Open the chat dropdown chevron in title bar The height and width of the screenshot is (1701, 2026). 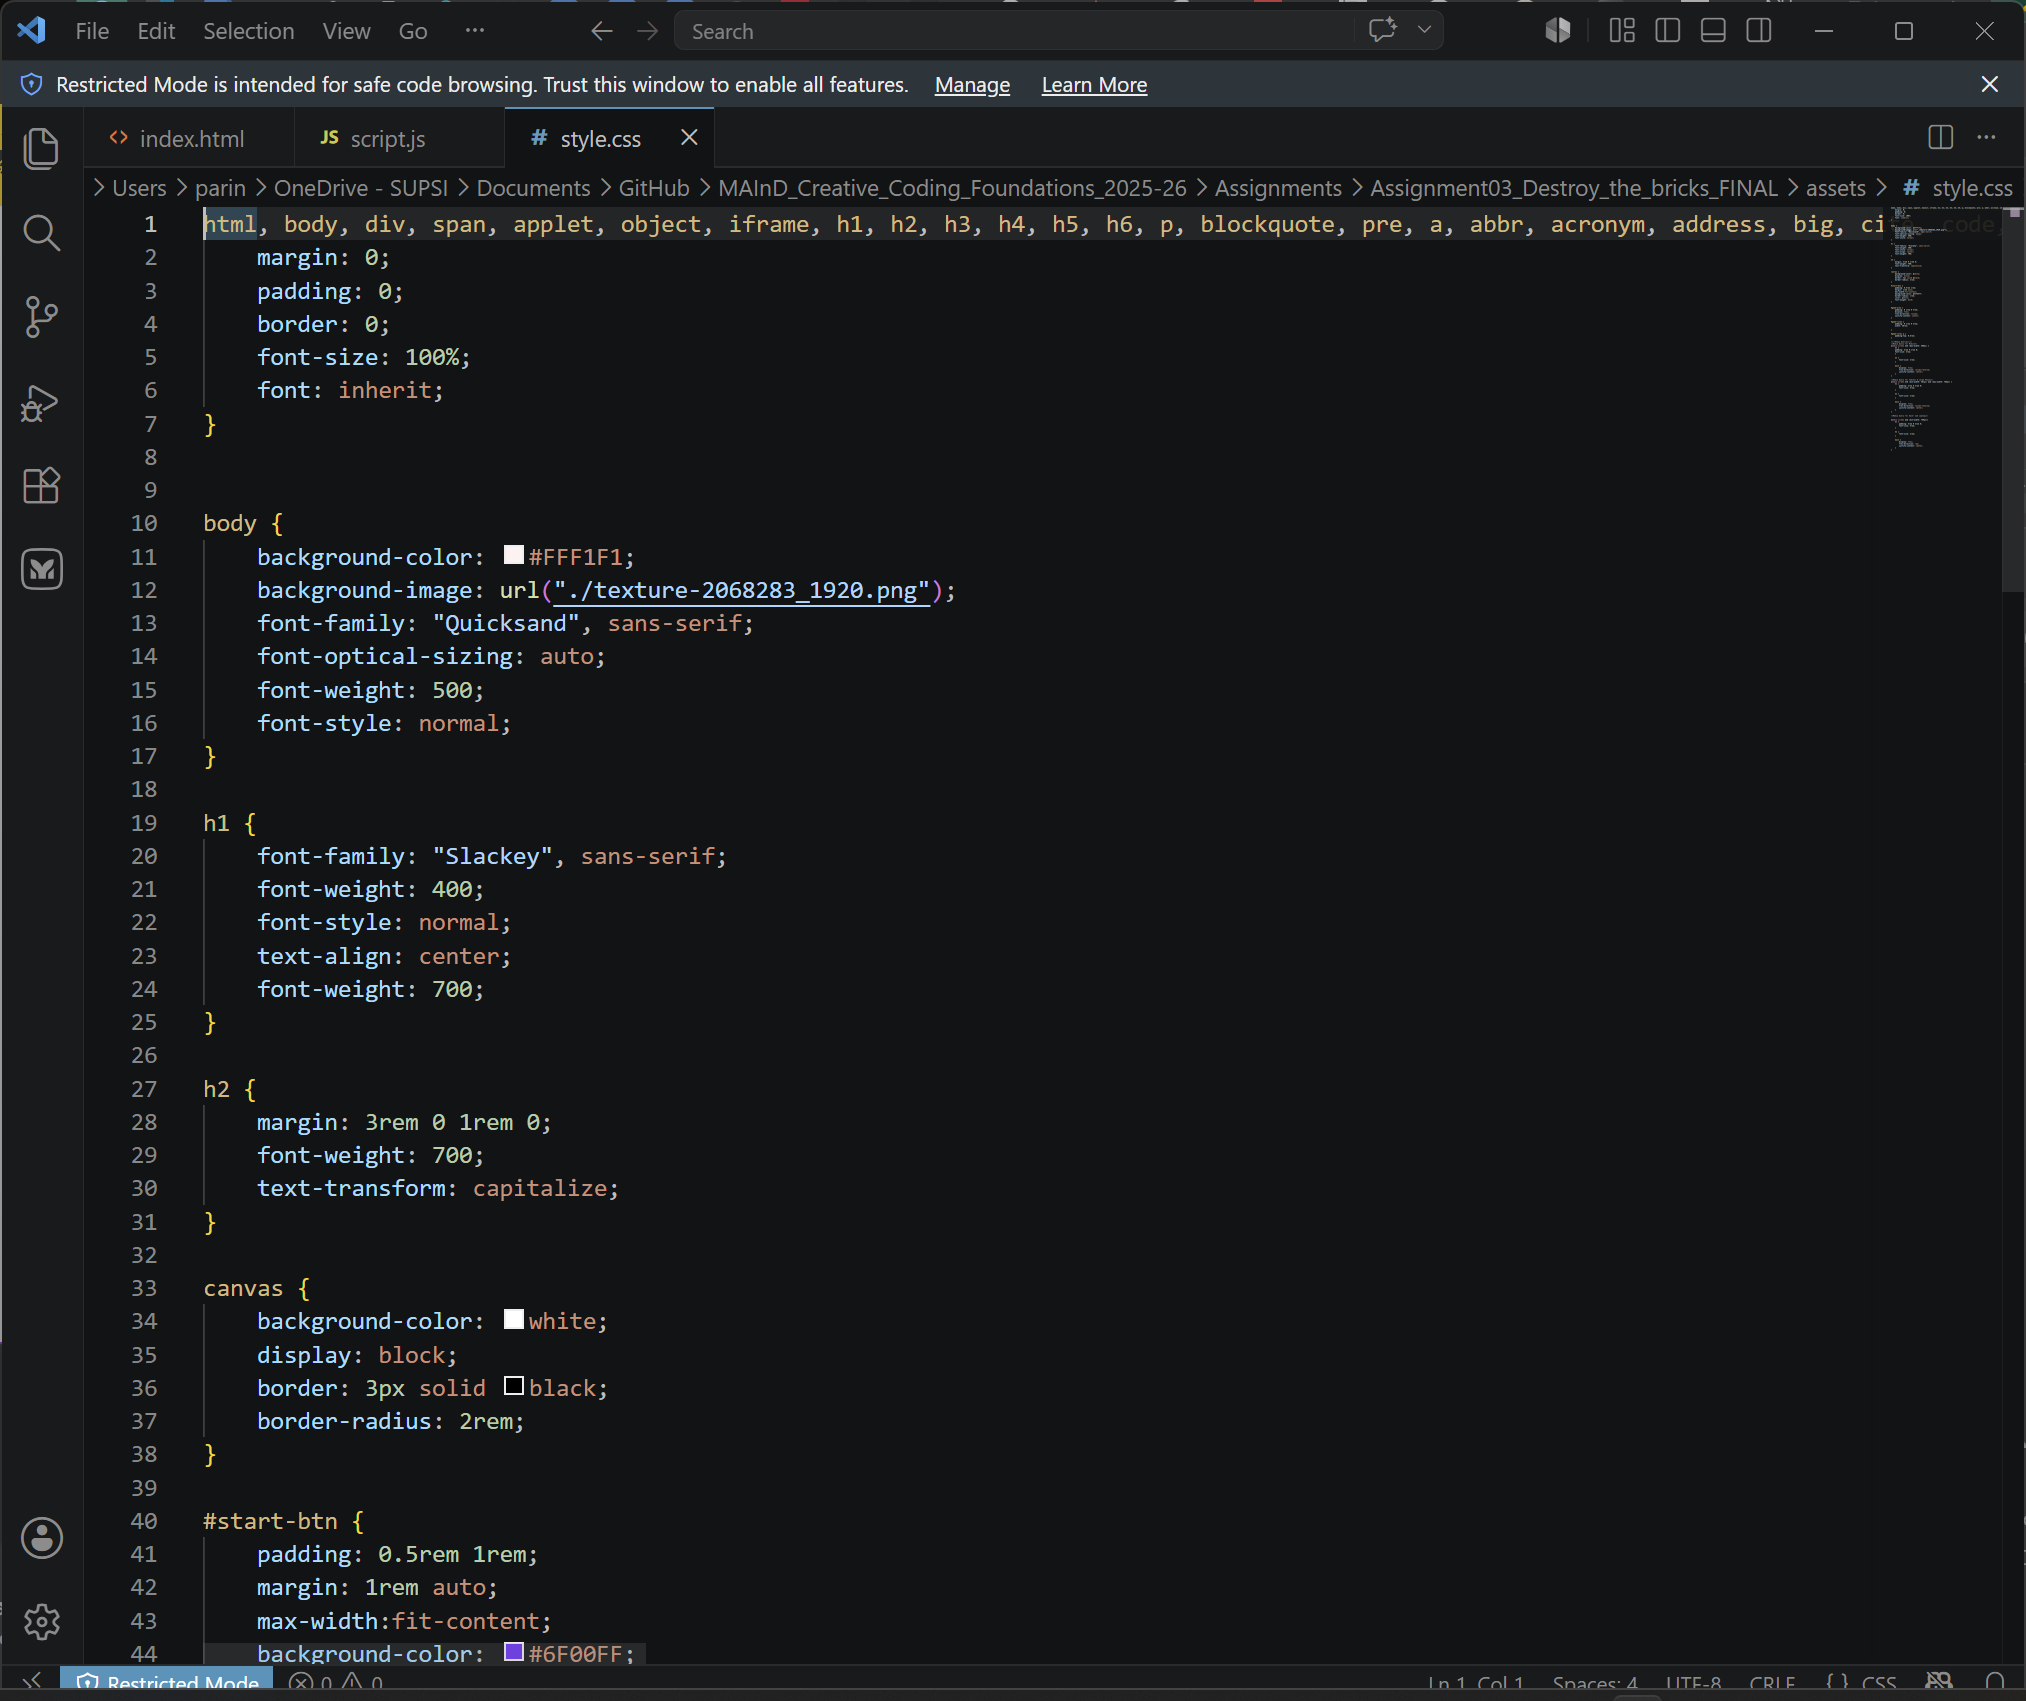1424,30
